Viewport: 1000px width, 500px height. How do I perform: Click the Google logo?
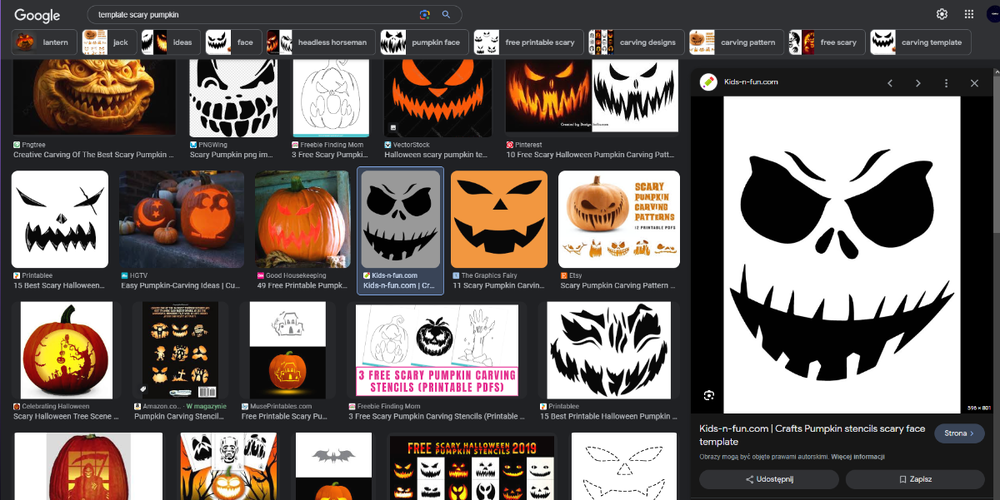tap(37, 15)
